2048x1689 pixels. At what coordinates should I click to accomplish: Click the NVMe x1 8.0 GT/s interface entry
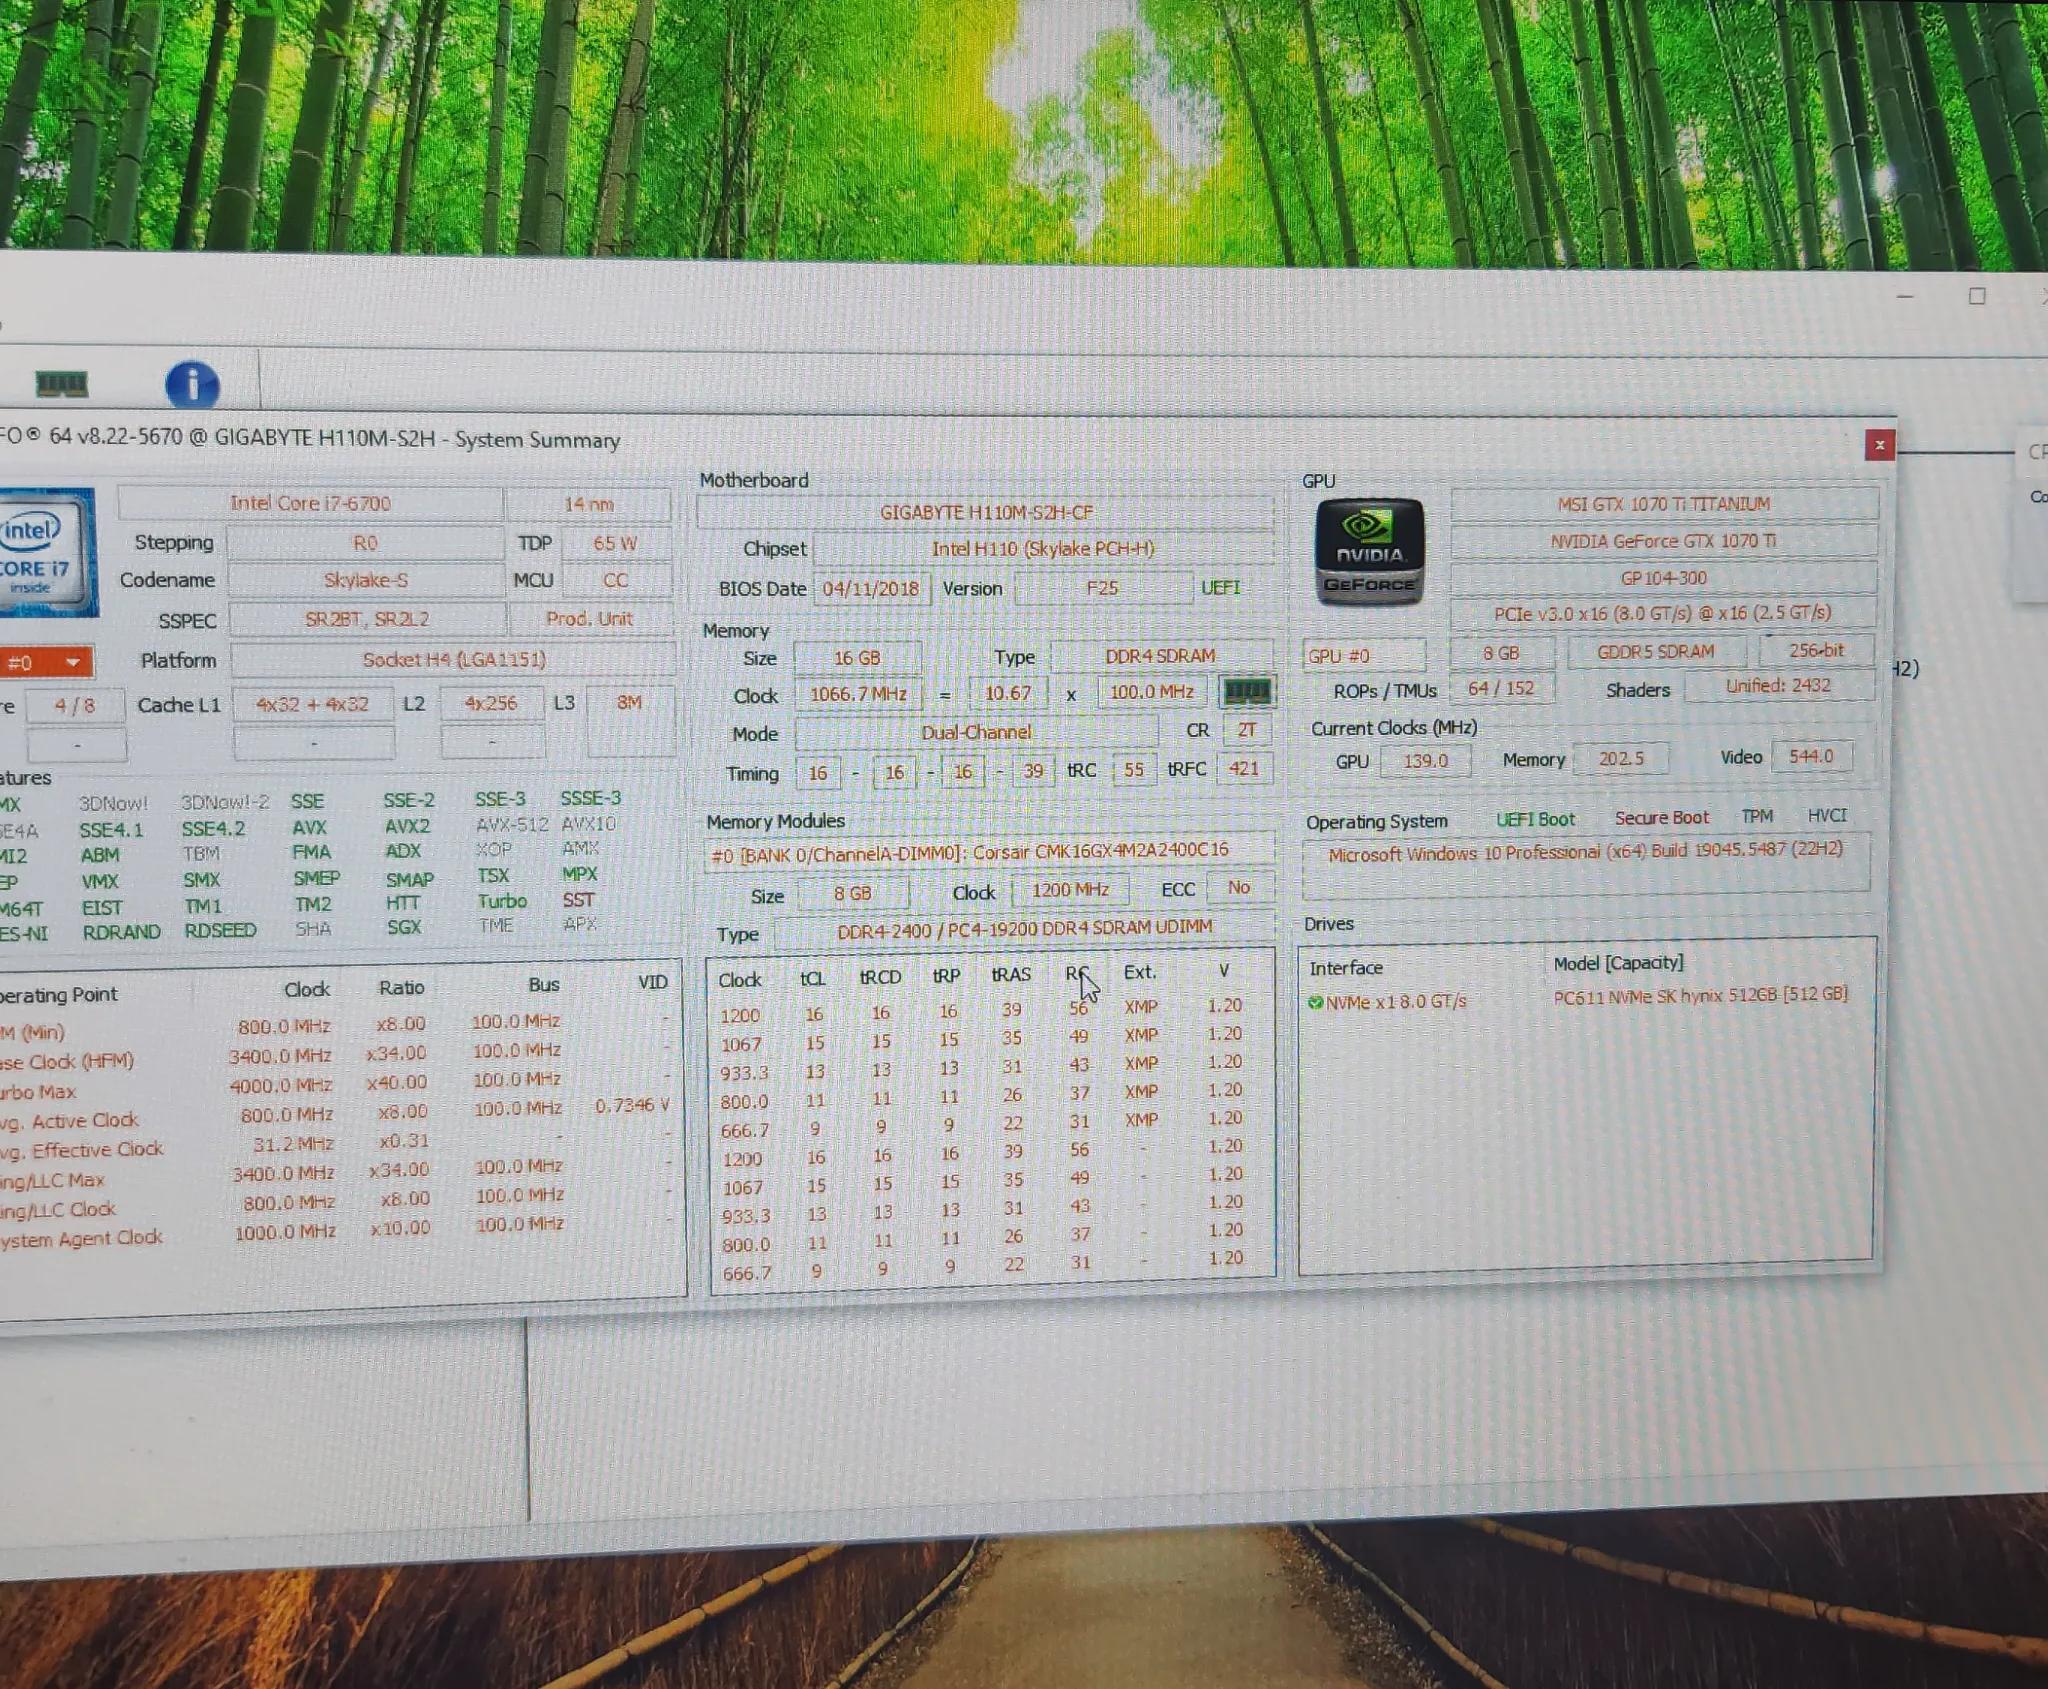(1396, 1002)
